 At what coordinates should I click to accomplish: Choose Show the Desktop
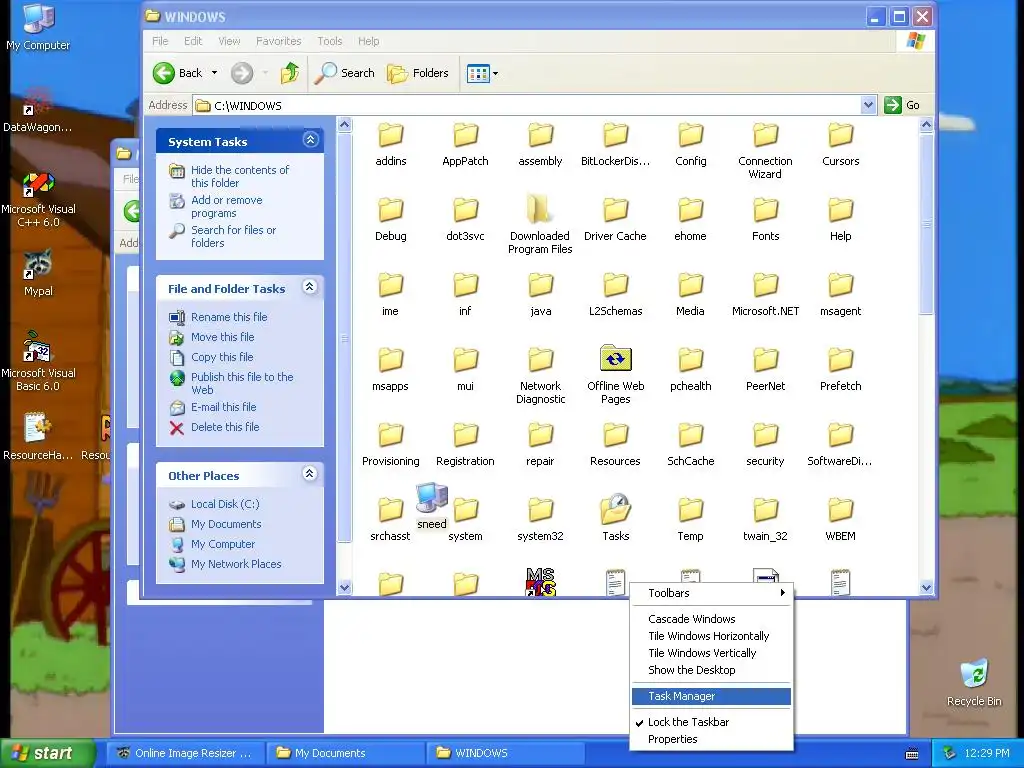[711, 670]
